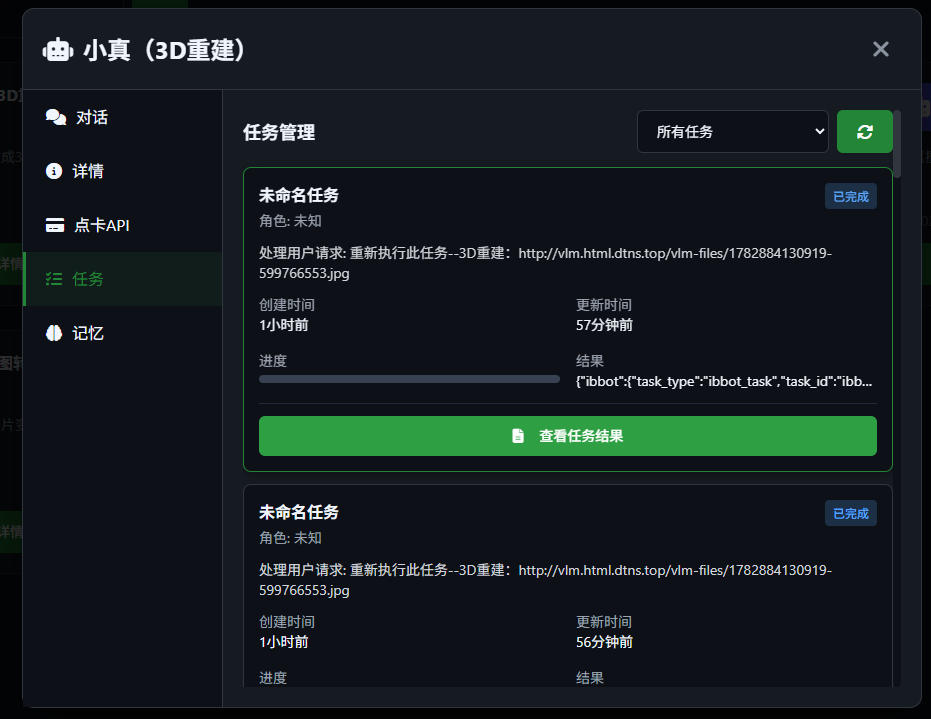Click the brain icon beside 记忆
Viewport: 931px width, 719px height.
pos(54,333)
